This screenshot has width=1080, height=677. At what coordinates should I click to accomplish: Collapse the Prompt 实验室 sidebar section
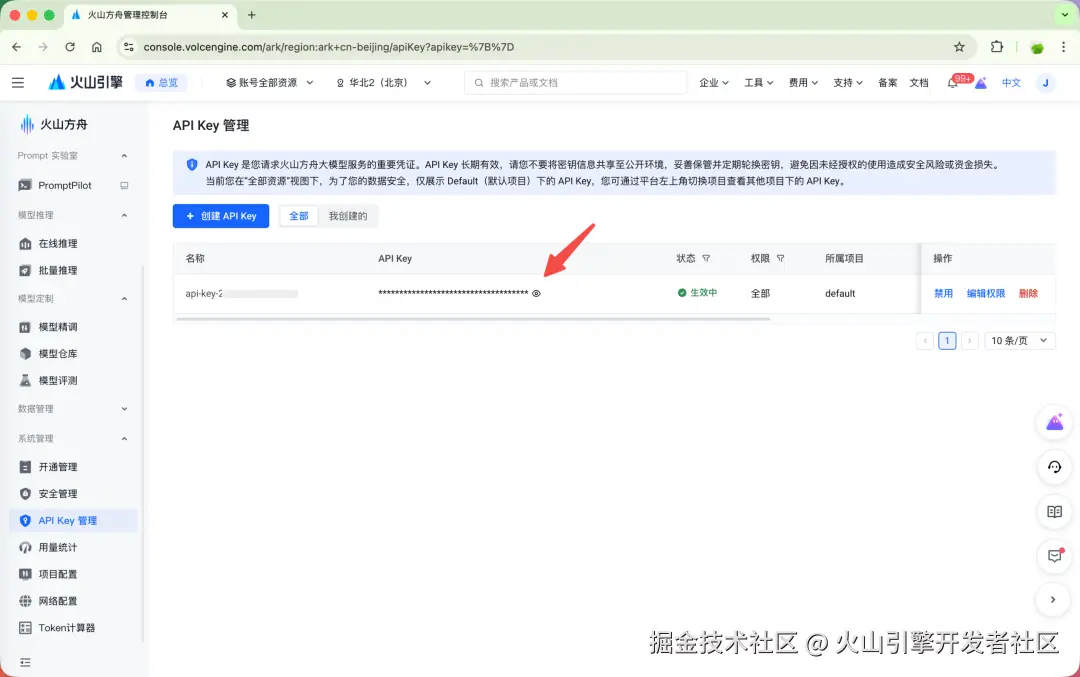click(x=124, y=156)
